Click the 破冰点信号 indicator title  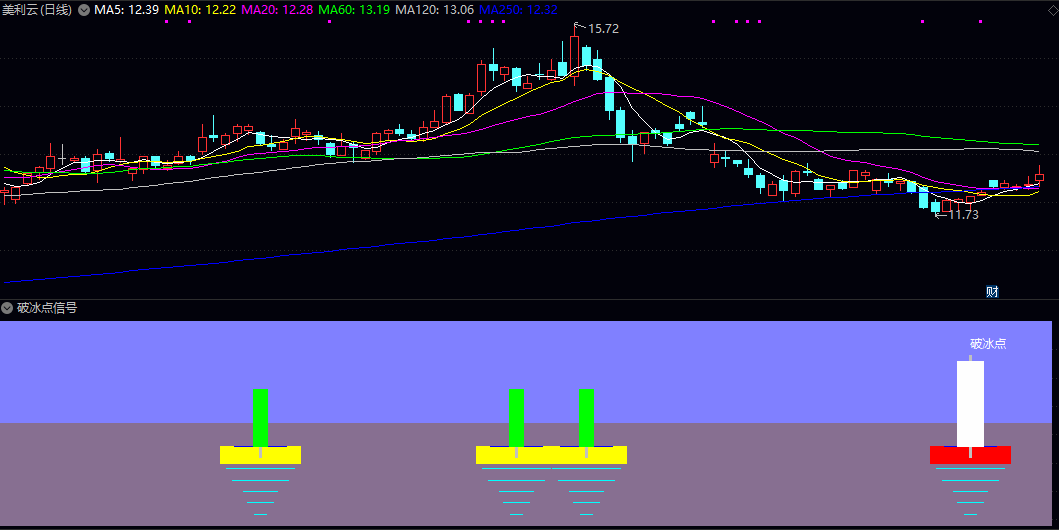tap(47, 308)
